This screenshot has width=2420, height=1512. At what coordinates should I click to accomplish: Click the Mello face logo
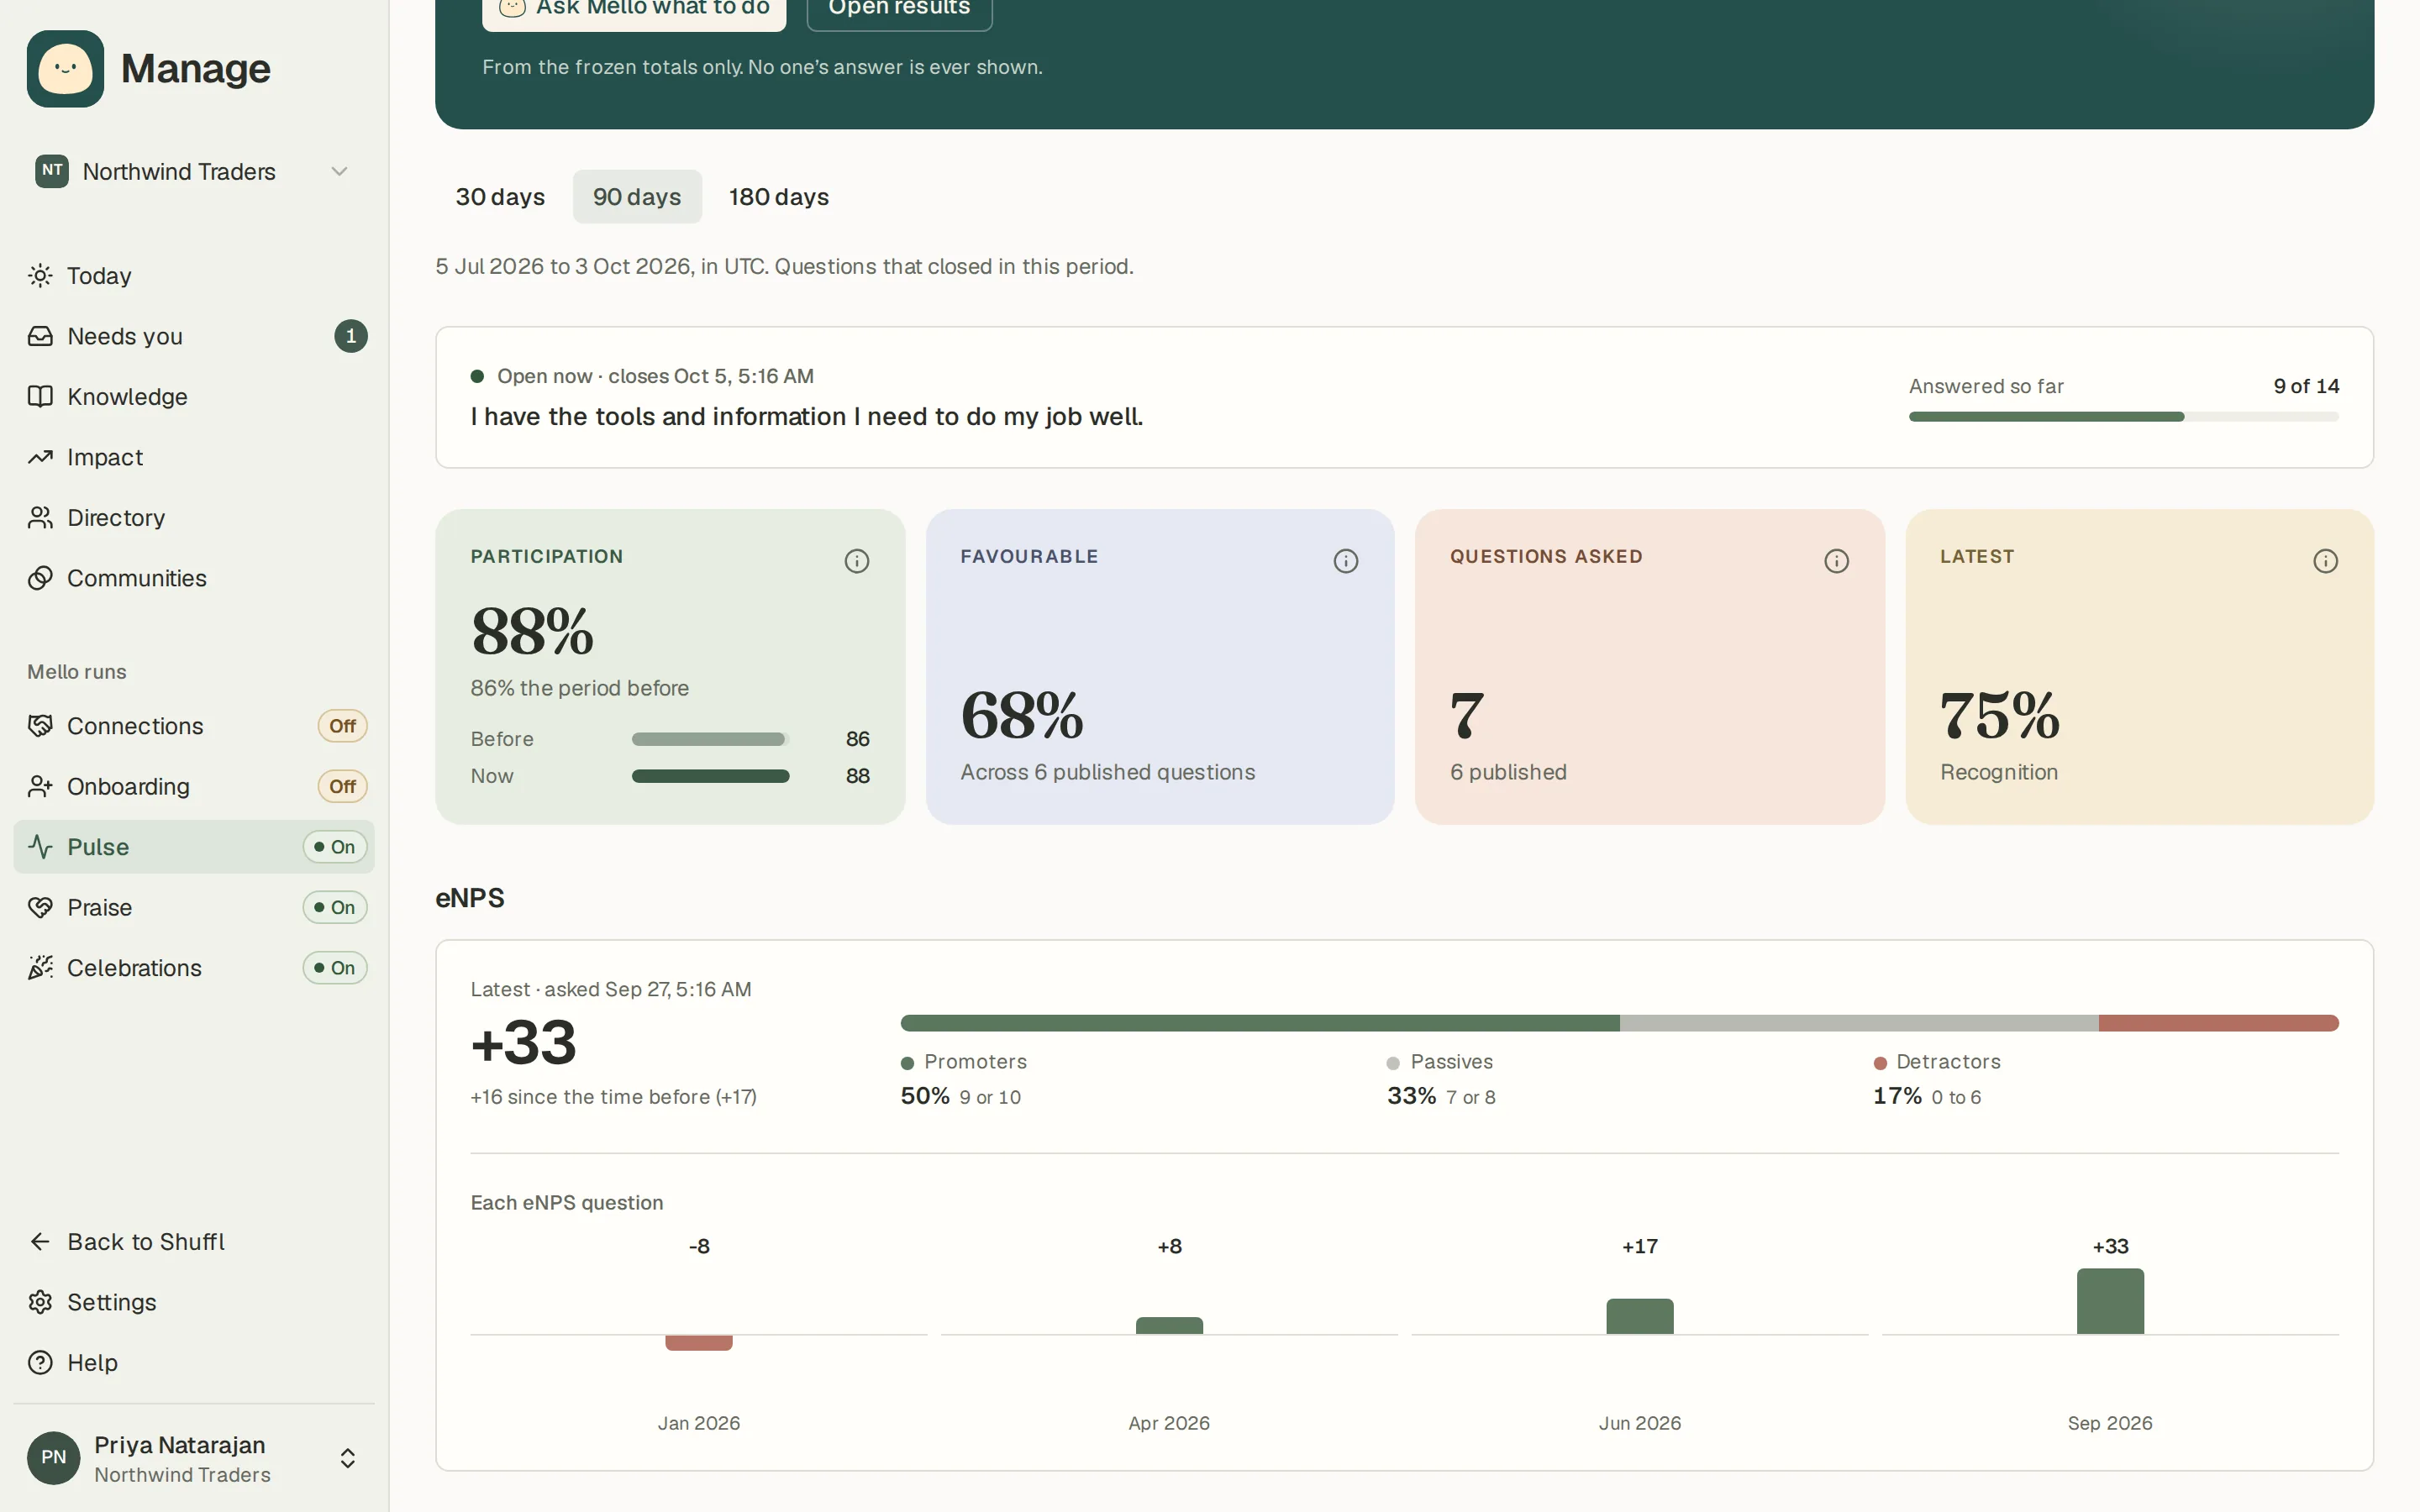(x=65, y=68)
